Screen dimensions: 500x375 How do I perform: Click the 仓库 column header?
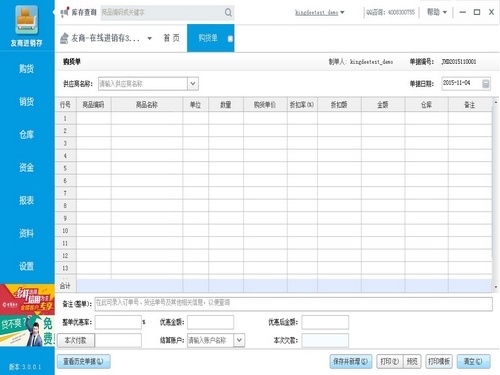coord(426,105)
